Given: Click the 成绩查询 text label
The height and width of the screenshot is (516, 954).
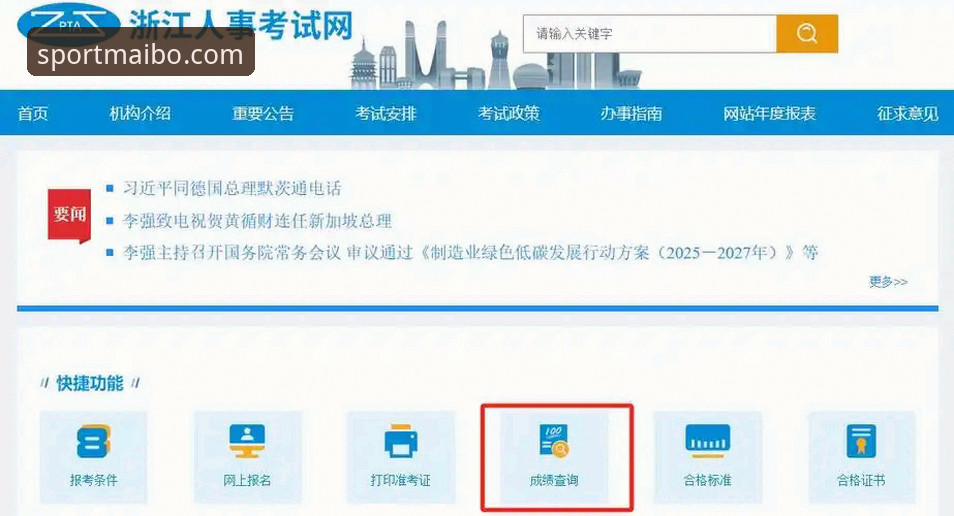Looking at the screenshot, I should [554, 480].
